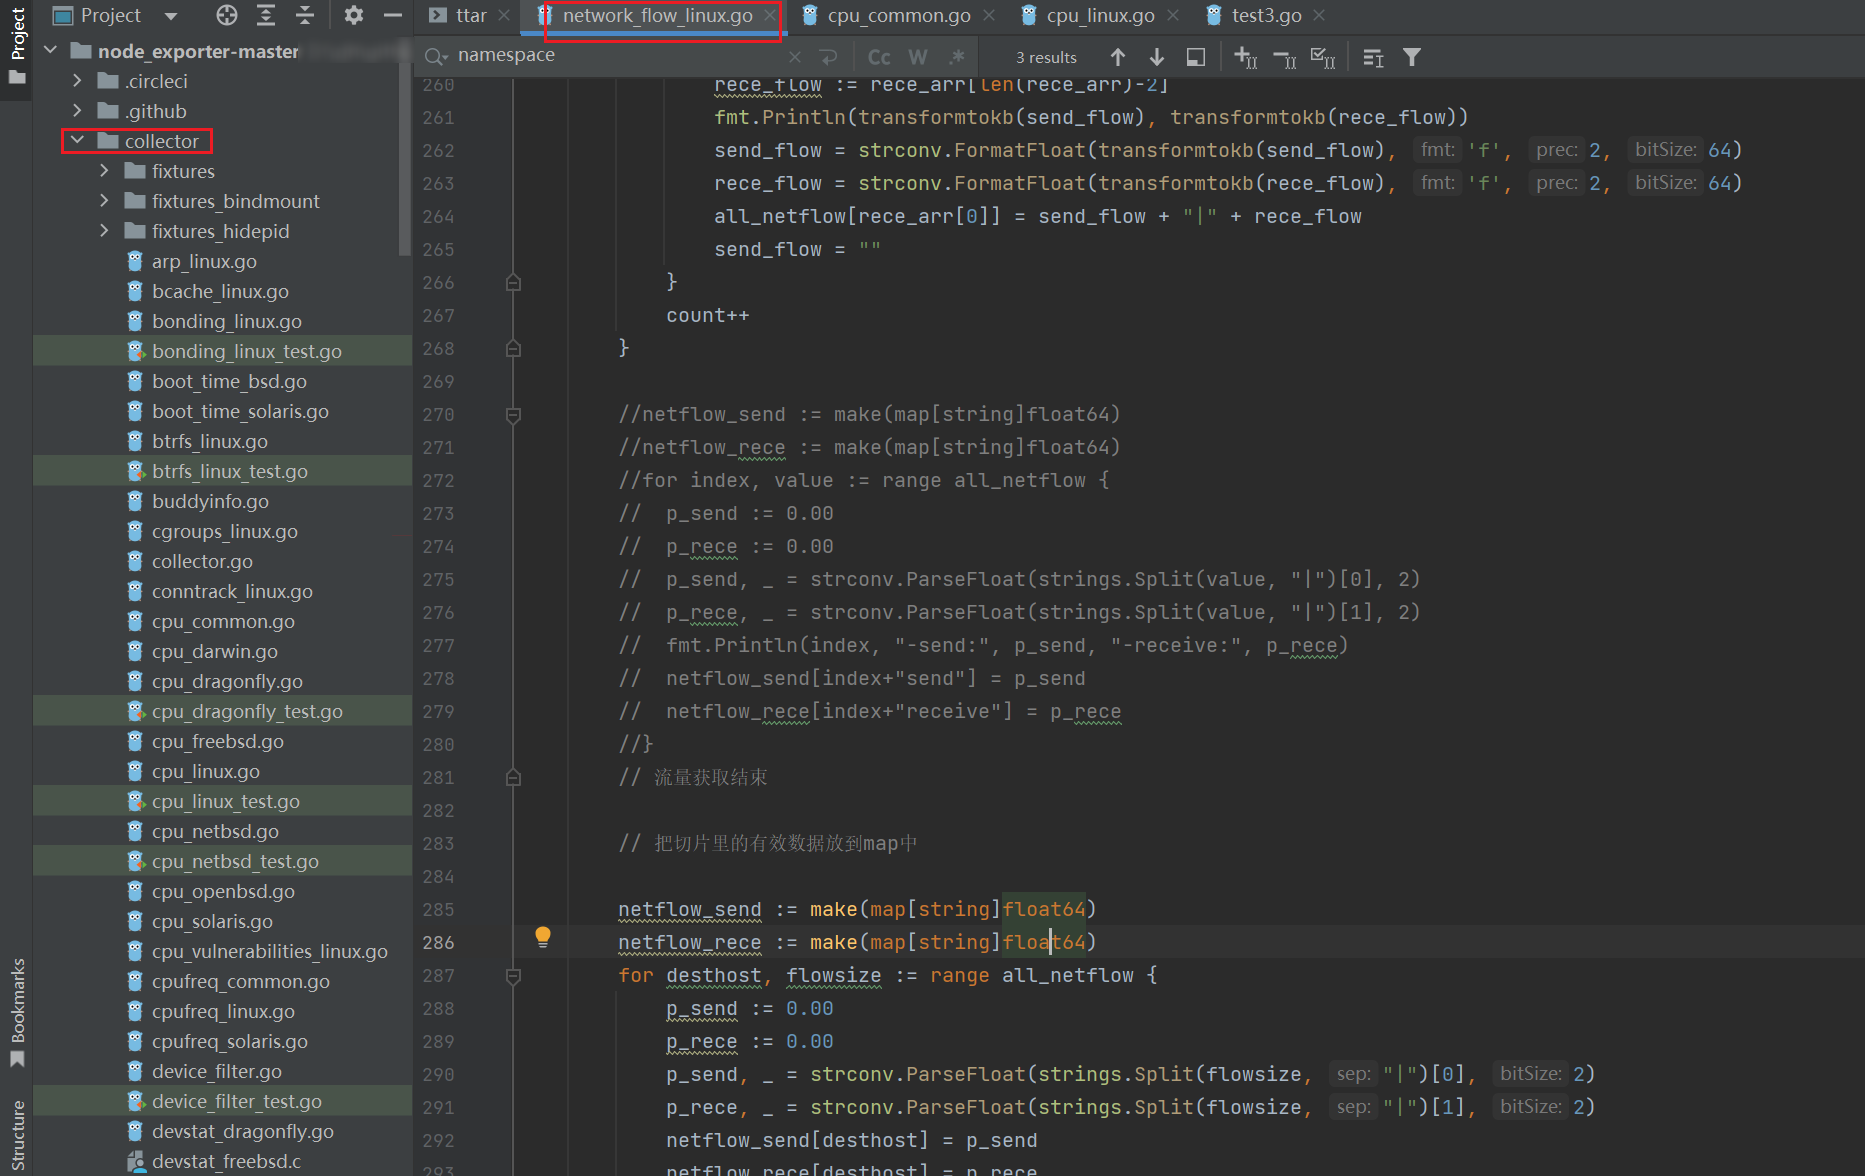Toggle multiline search mode icon
Screen dimensions: 1865x1176
point(1373,58)
